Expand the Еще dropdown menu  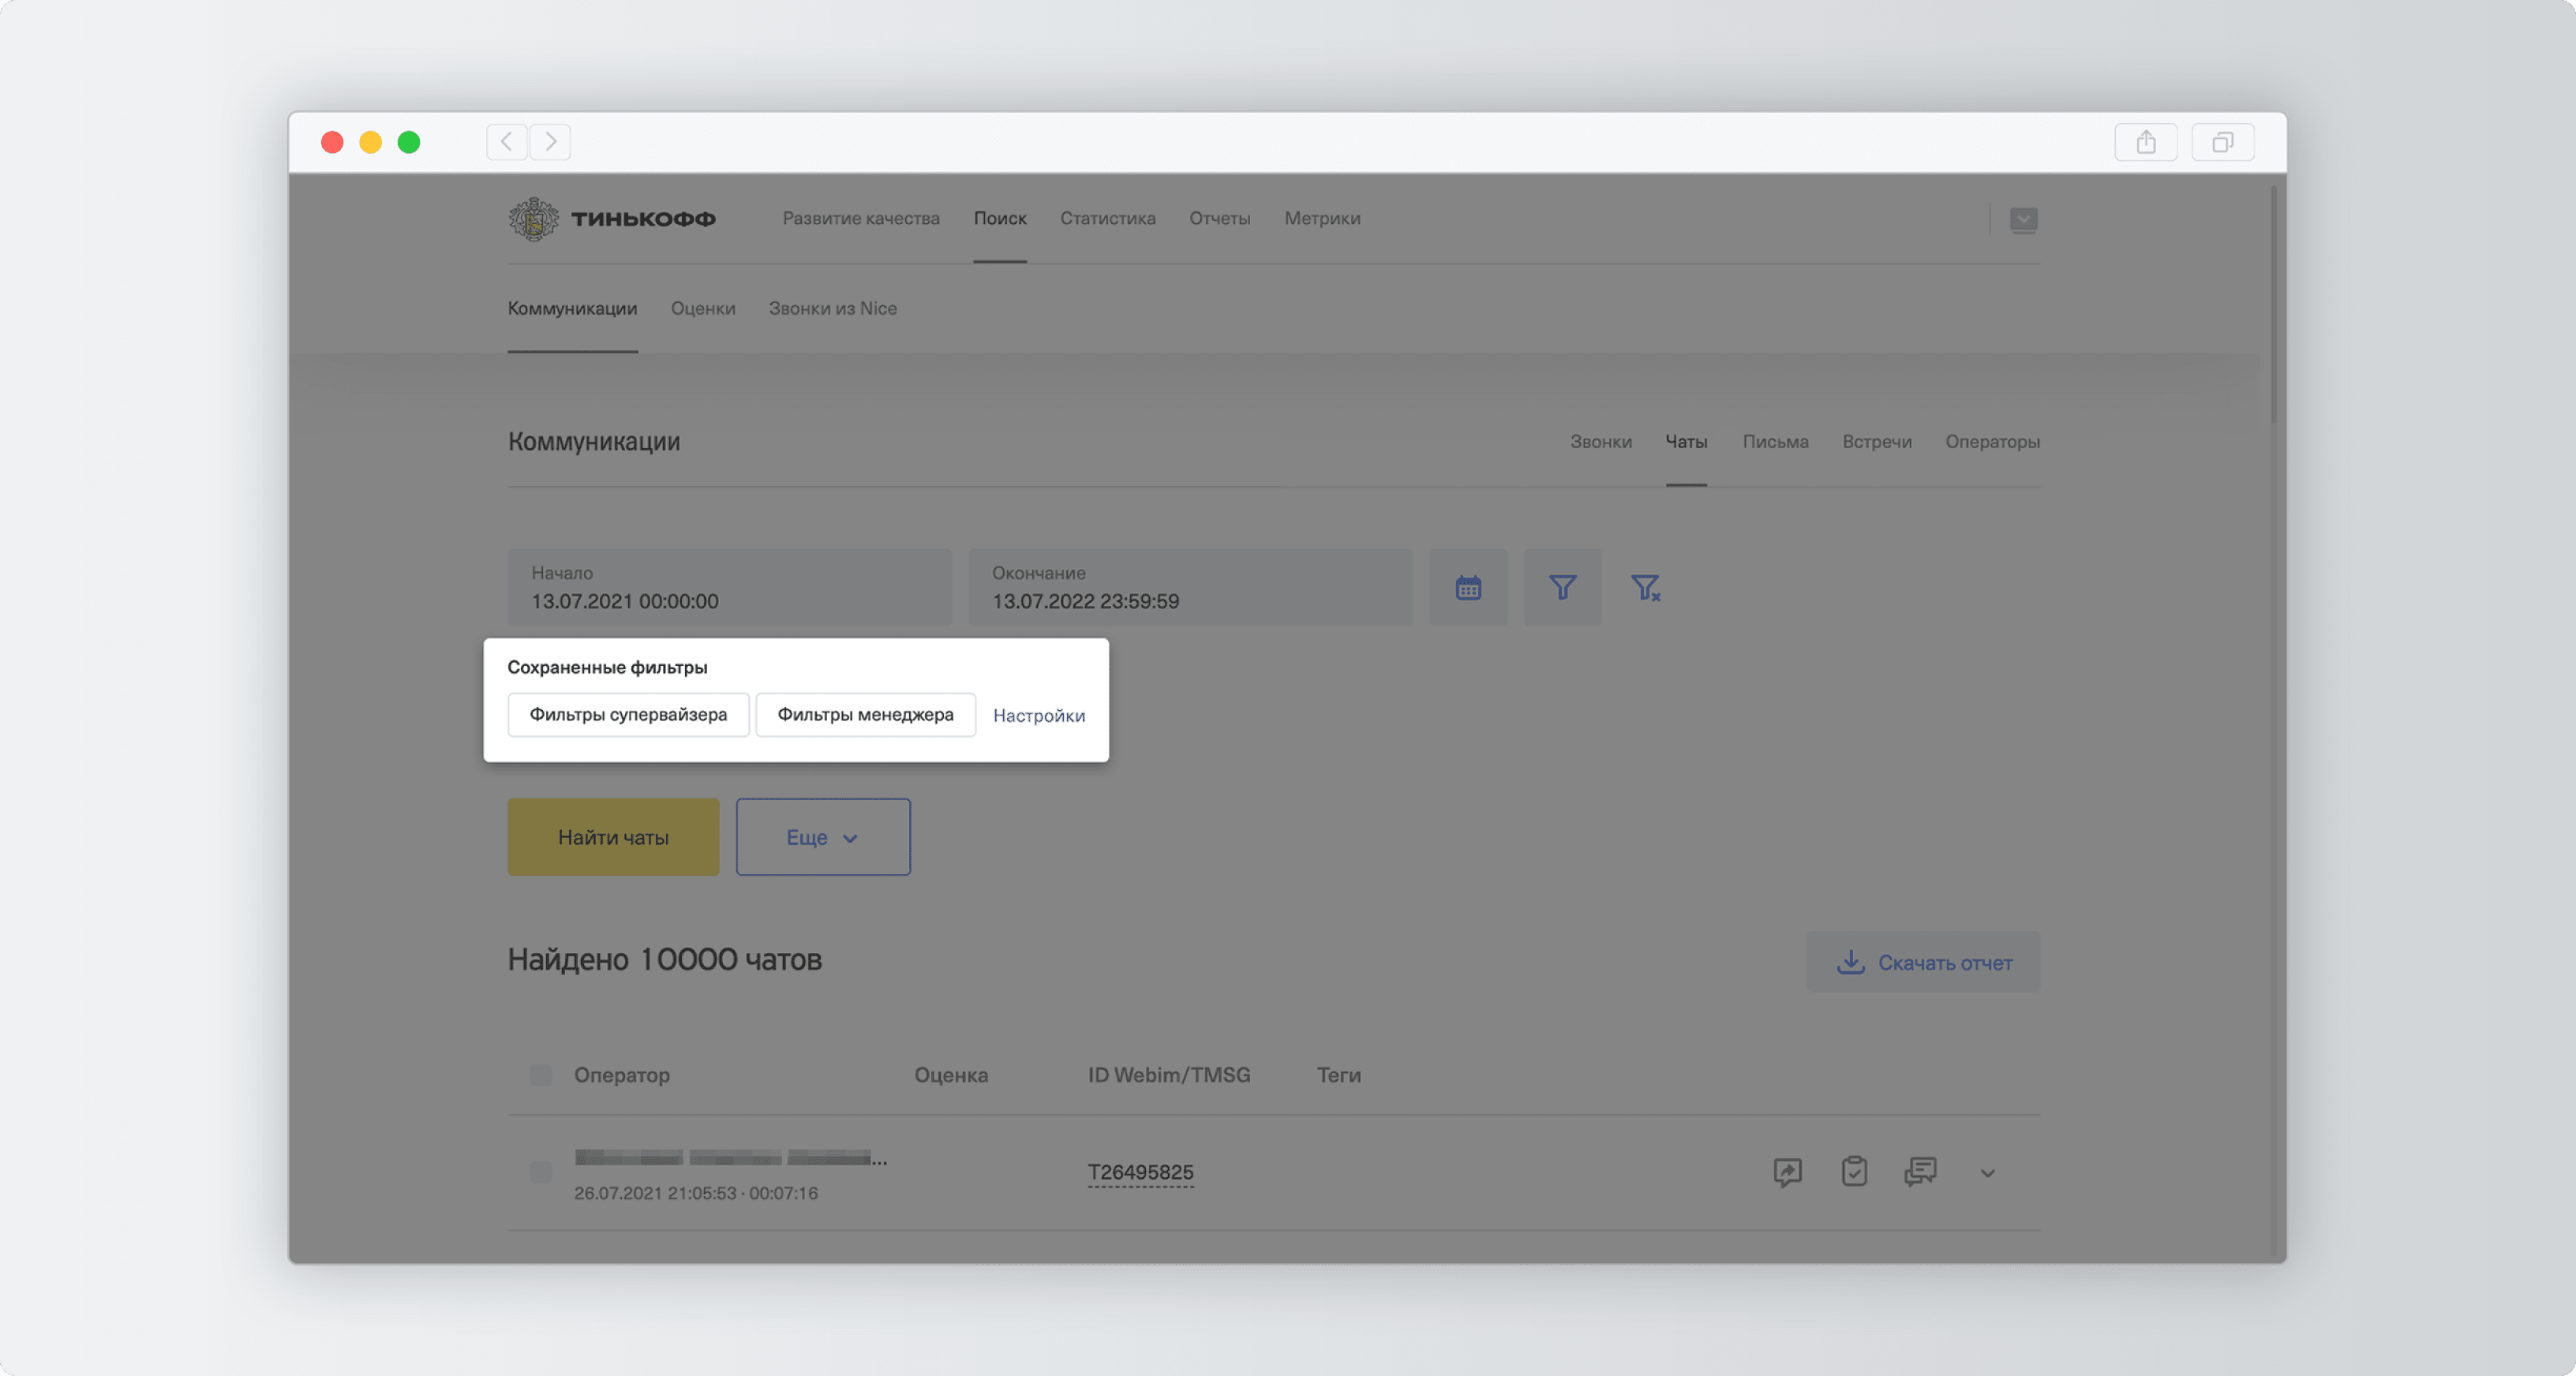coord(823,836)
